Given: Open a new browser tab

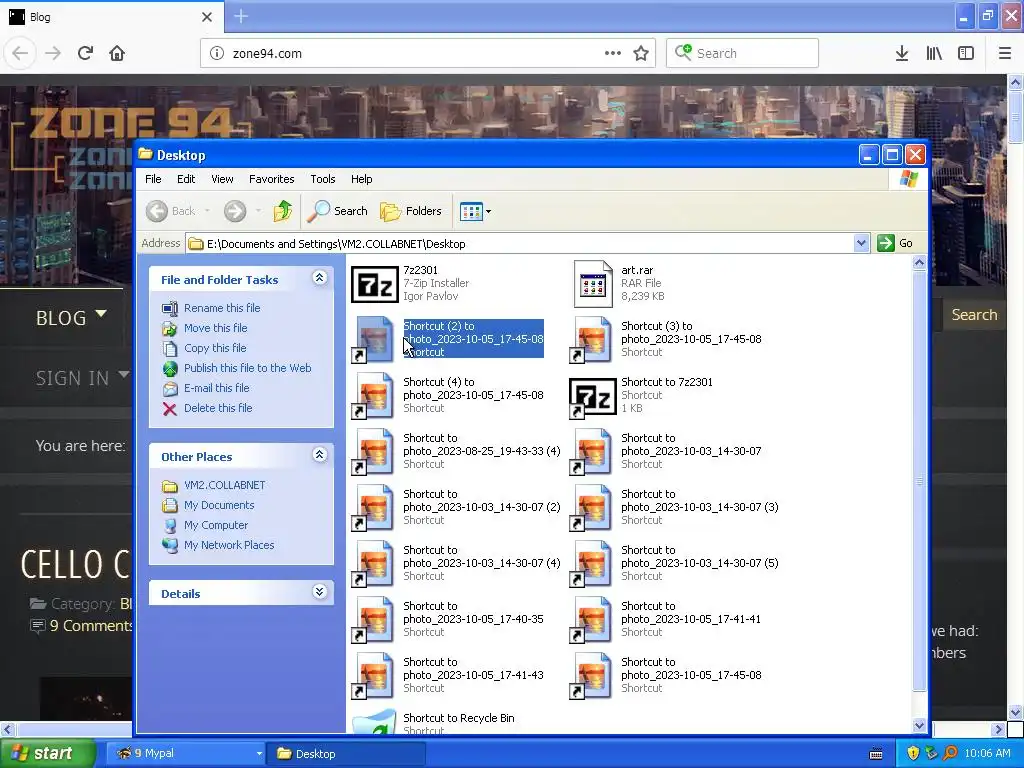Looking at the screenshot, I should click(241, 16).
